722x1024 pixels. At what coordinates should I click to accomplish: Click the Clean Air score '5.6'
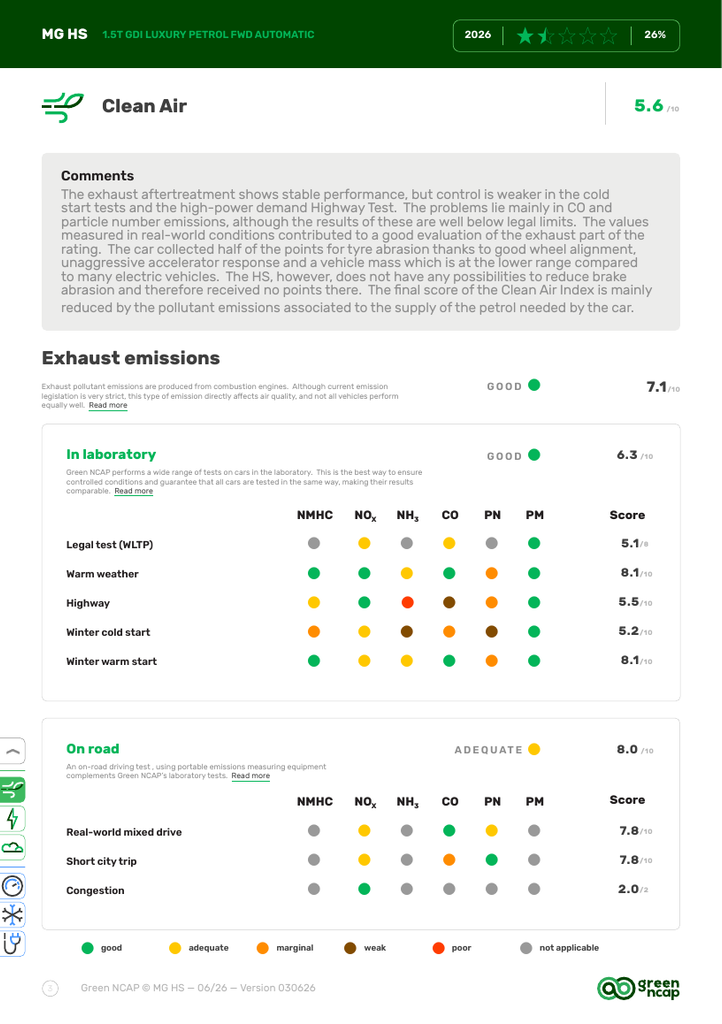point(649,106)
